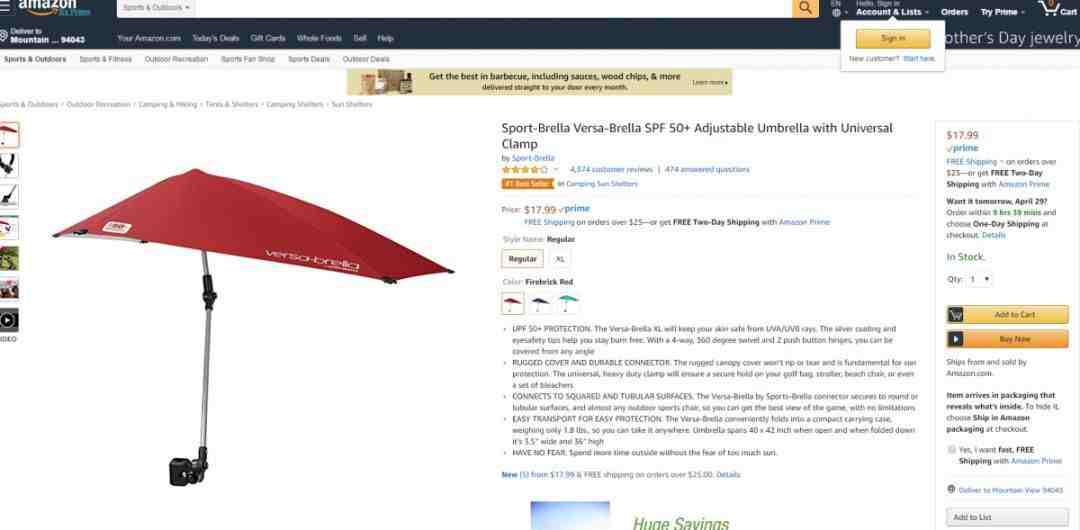Expand the Add to List dropdown
The height and width of the screenshot is (530, 1080).
coord(1008,518)
